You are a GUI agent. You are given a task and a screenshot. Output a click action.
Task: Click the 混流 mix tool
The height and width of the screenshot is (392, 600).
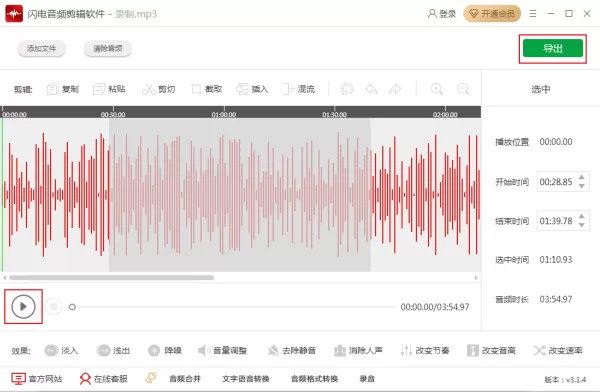299,89
